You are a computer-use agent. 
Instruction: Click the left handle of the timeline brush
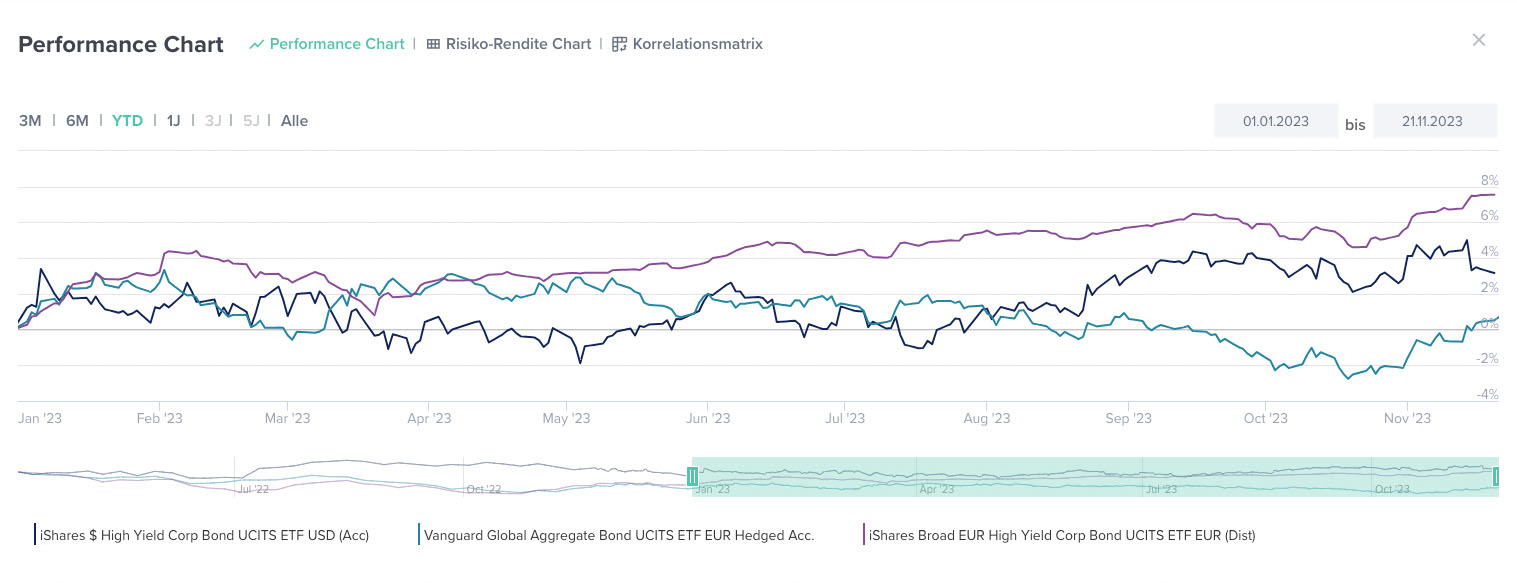pyautogui.click(x=693, y=477)
